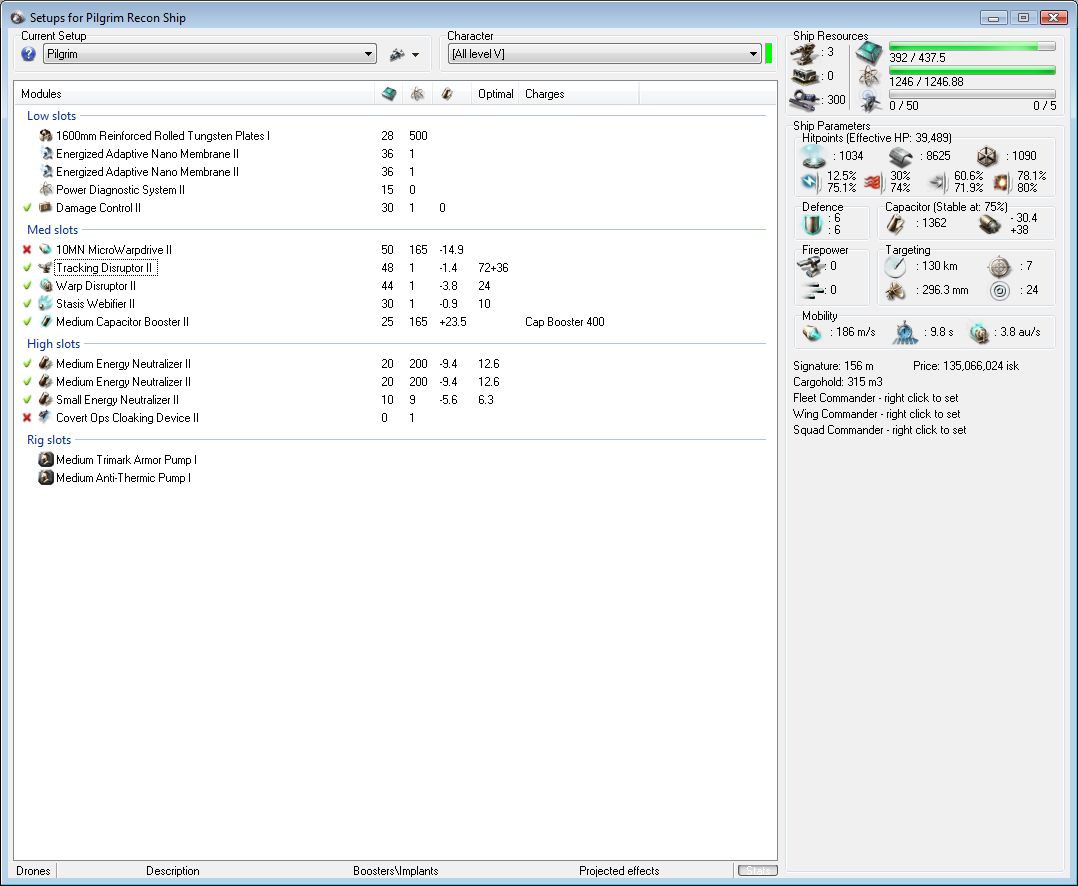Image resolution: width=1078 pixels, height=886 pixels.
Task: Click the turret hardpoints icon in Ship Resources
Action: click(804, 53)
